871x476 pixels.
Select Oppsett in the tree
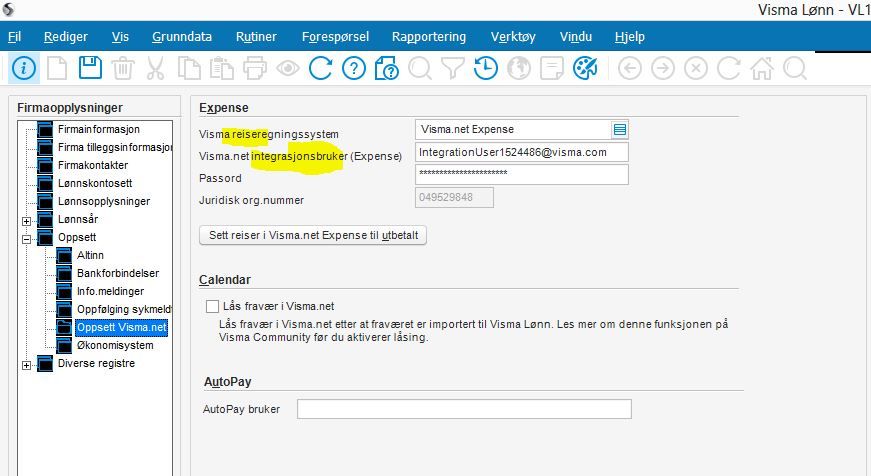tap(77, 237)
